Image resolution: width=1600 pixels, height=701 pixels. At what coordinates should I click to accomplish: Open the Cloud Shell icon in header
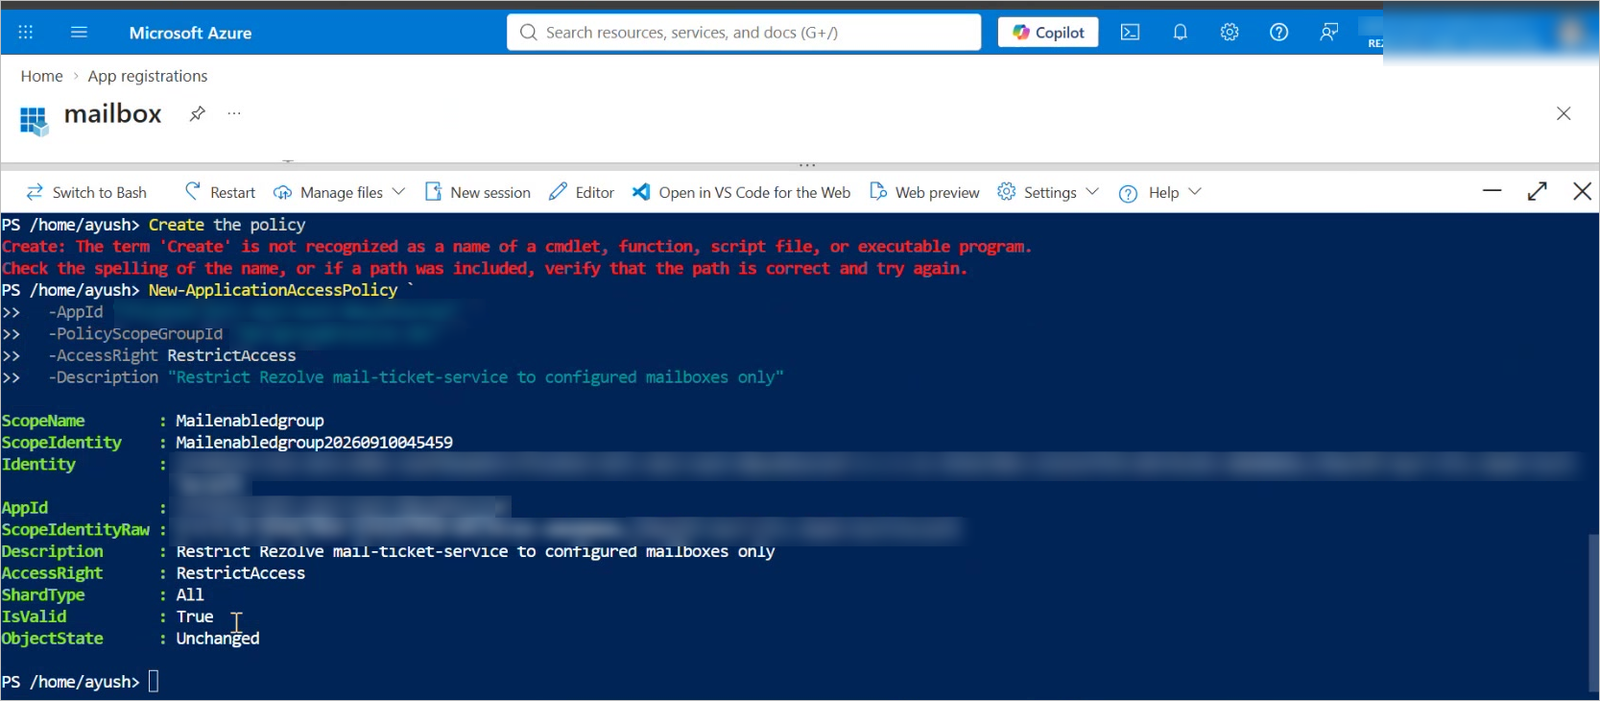pyautogui.click(x=1130, y=32)
